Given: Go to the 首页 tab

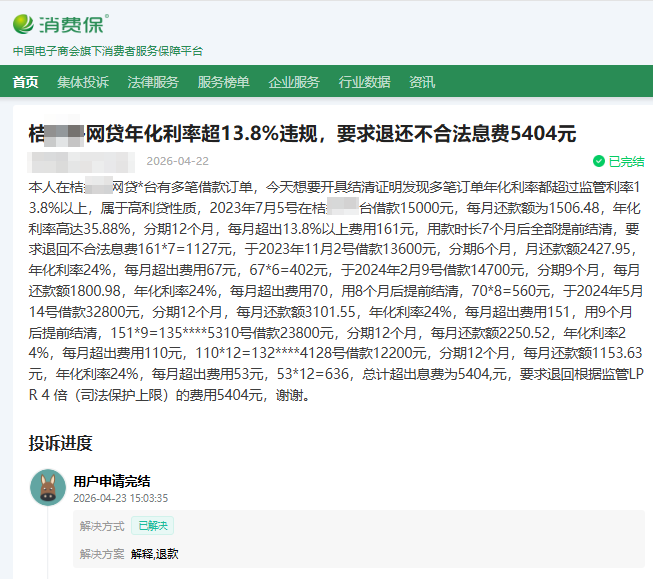Looking at the screenshot, I should (x=26, y=82).
